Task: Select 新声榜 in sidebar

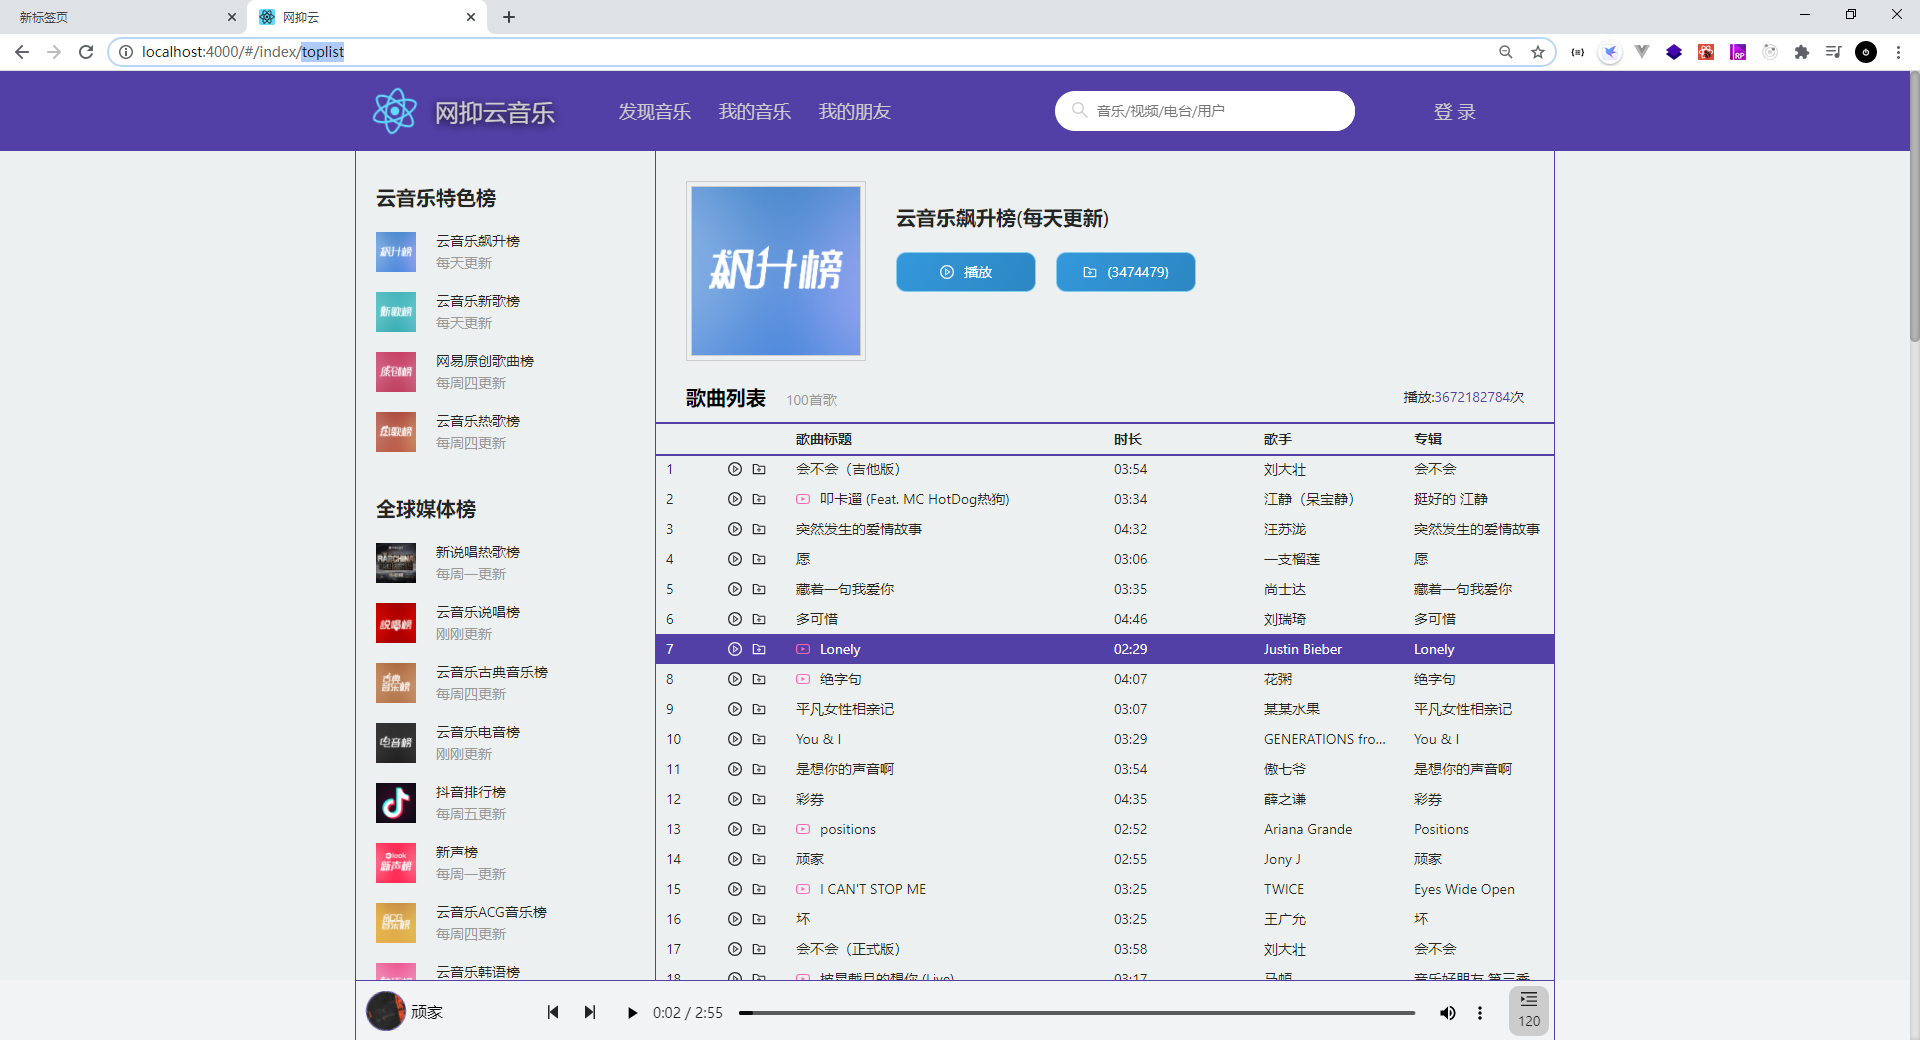Action: (456, 852)
